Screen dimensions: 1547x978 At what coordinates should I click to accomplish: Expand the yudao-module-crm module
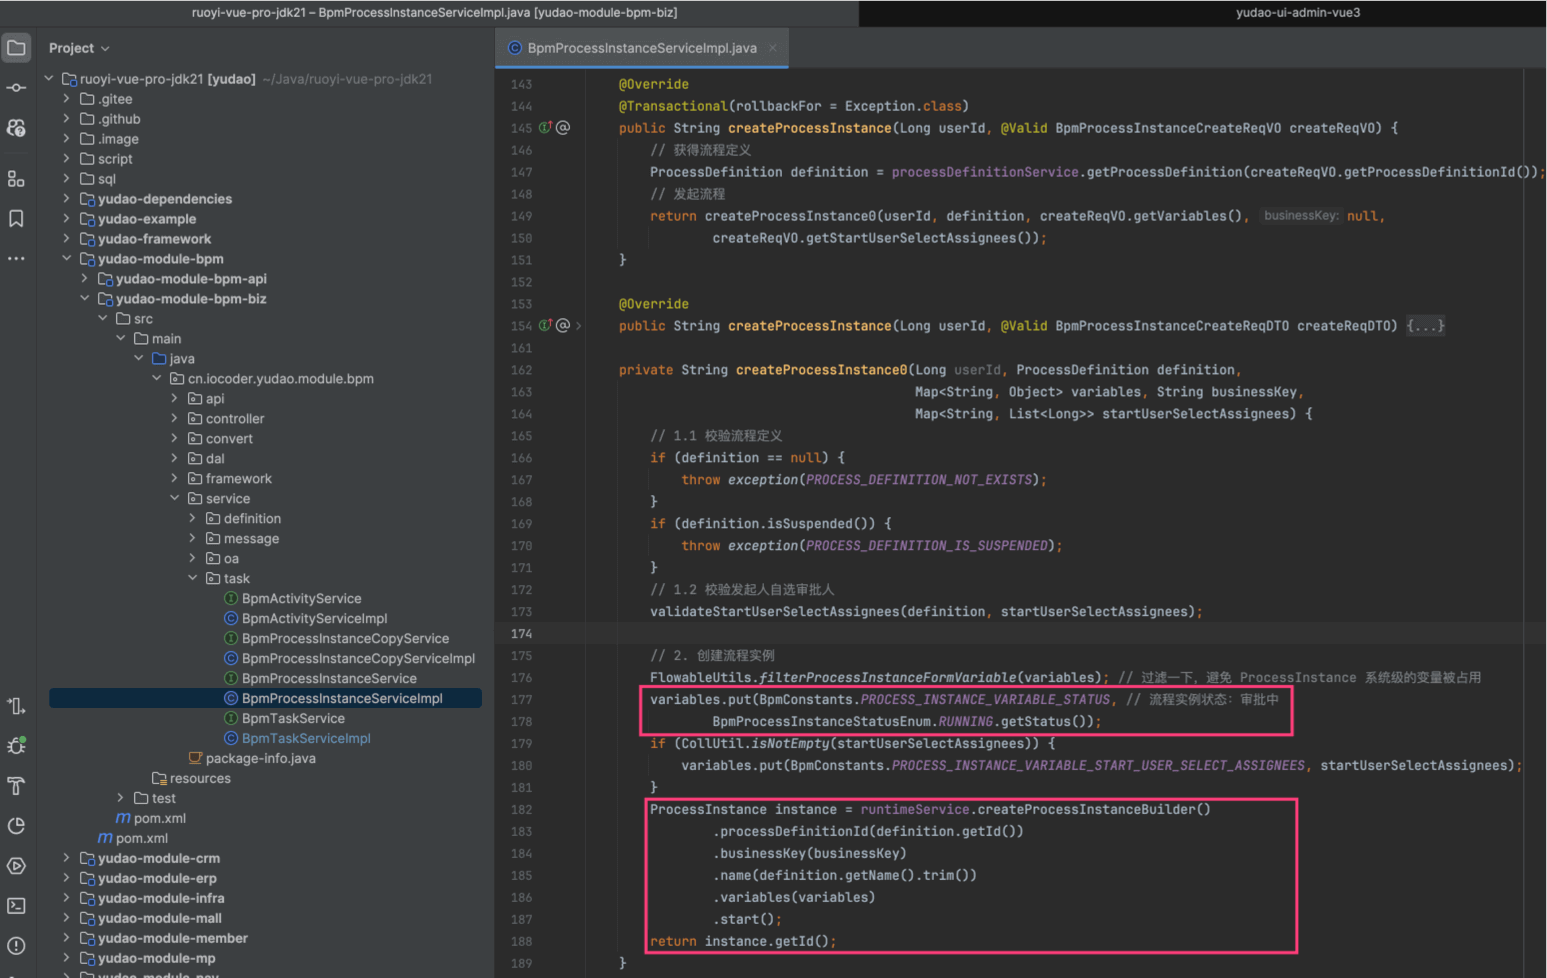pyautogui.click(x=67, y=858)
